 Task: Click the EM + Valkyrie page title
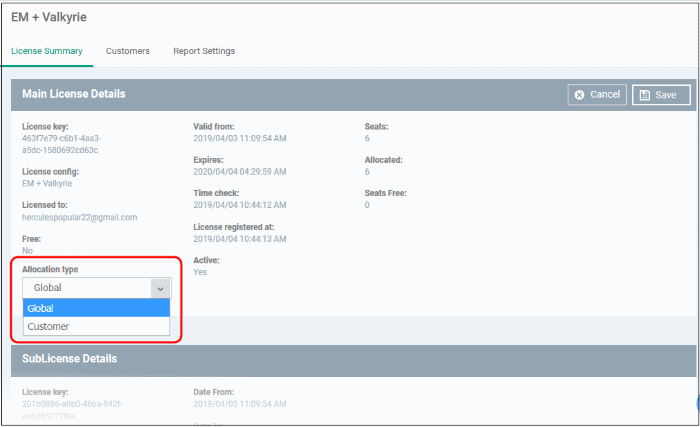(49, 17)
